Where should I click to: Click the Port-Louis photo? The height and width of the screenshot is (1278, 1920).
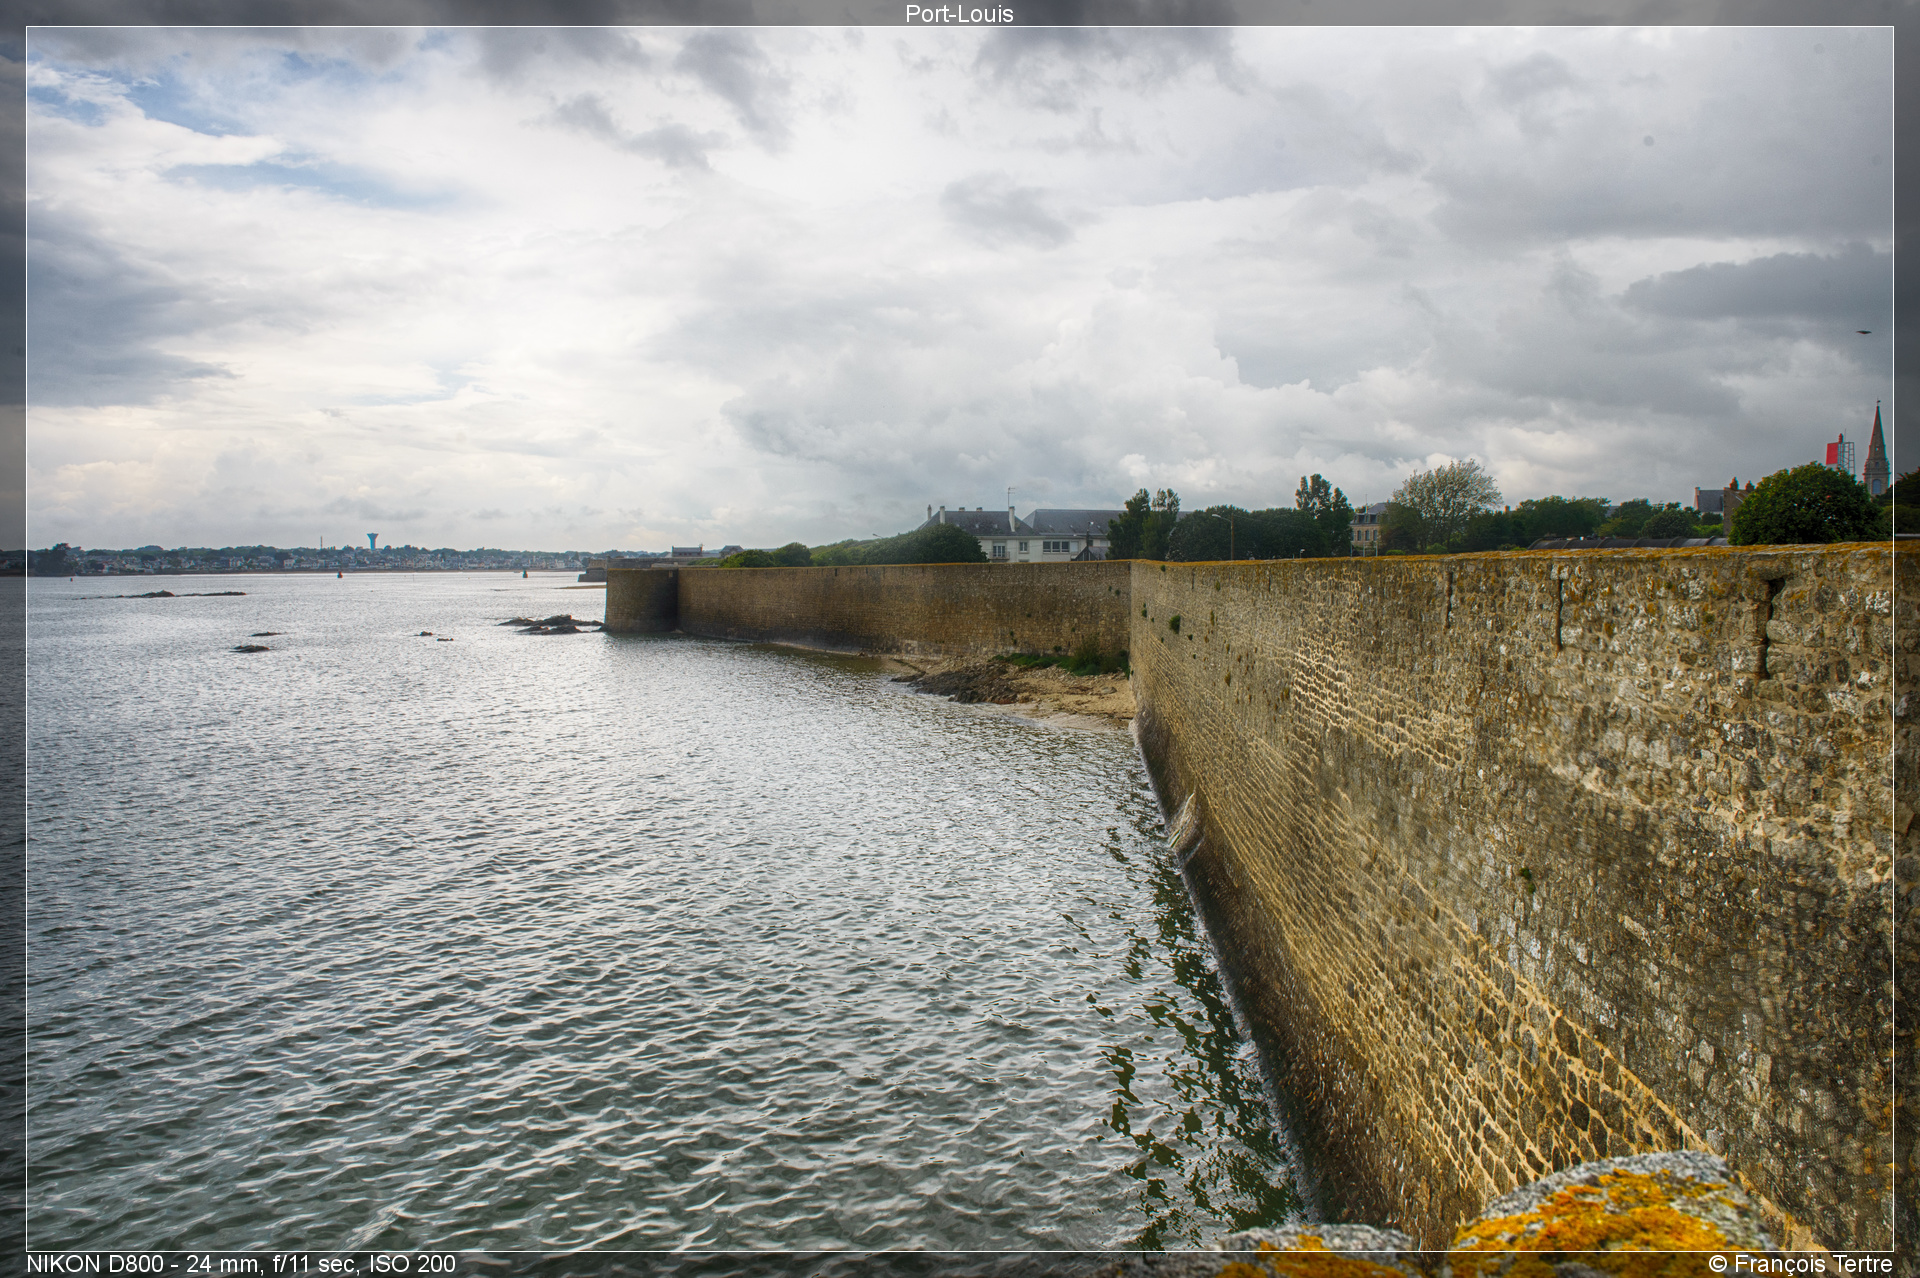tap(959, 639)
